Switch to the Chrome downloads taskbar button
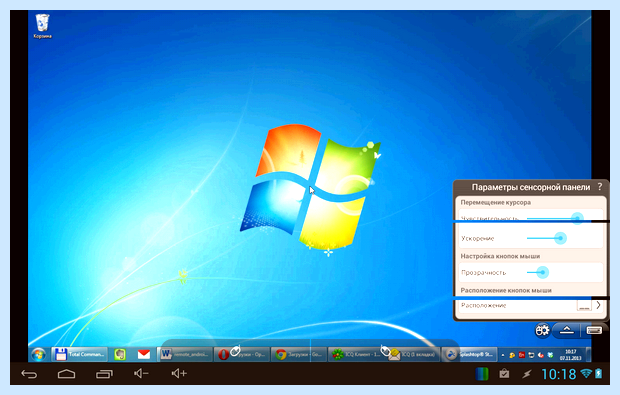 (x=299, y=354)
